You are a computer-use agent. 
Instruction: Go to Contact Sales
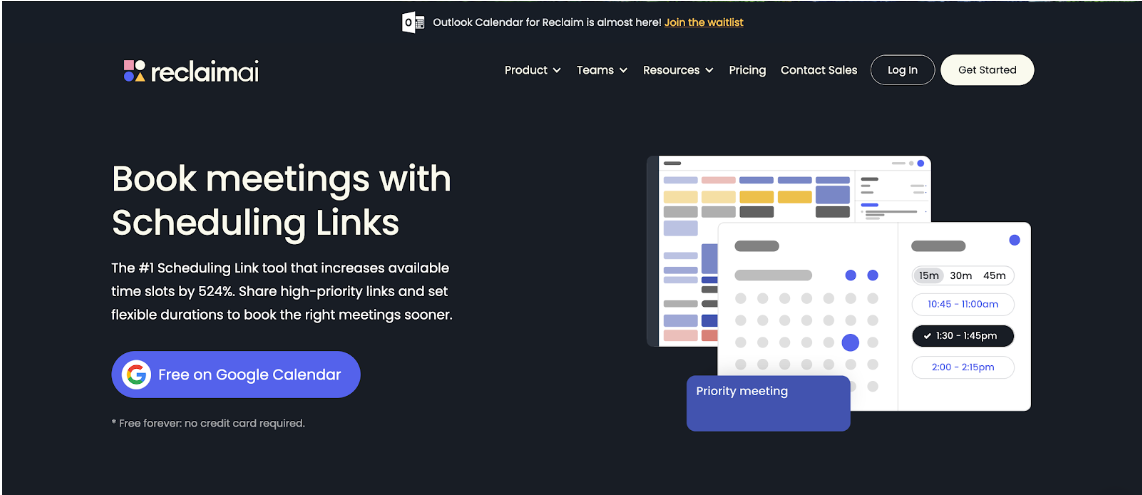[819, 70]
